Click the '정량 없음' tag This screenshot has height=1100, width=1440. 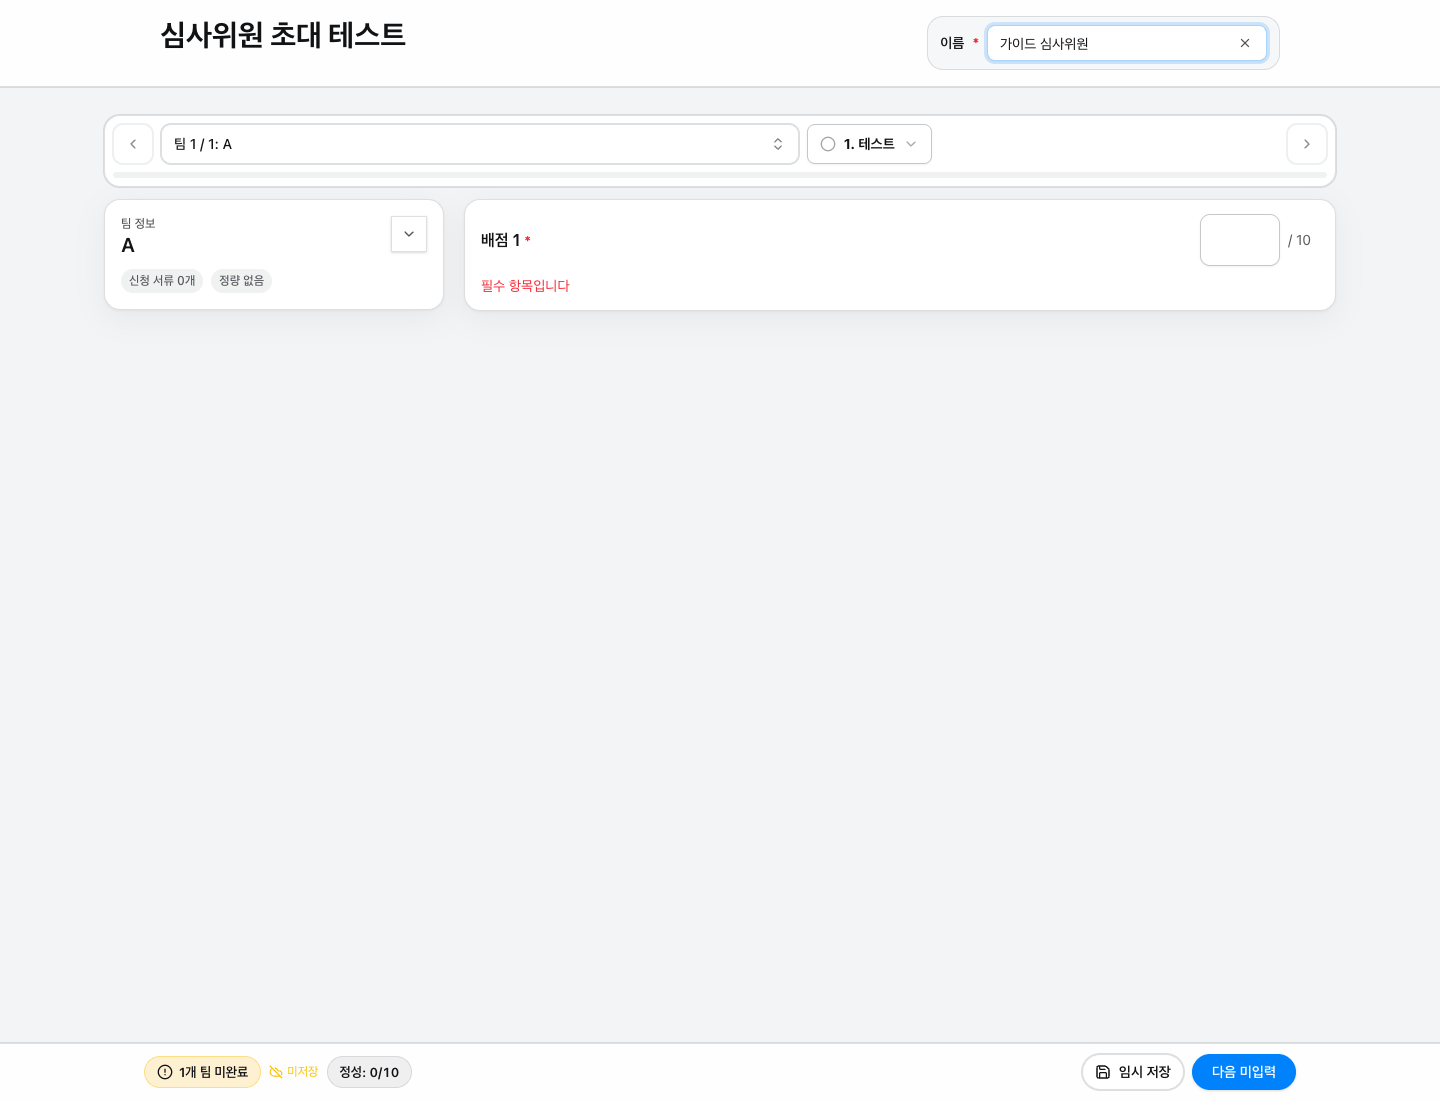(241, 281)
